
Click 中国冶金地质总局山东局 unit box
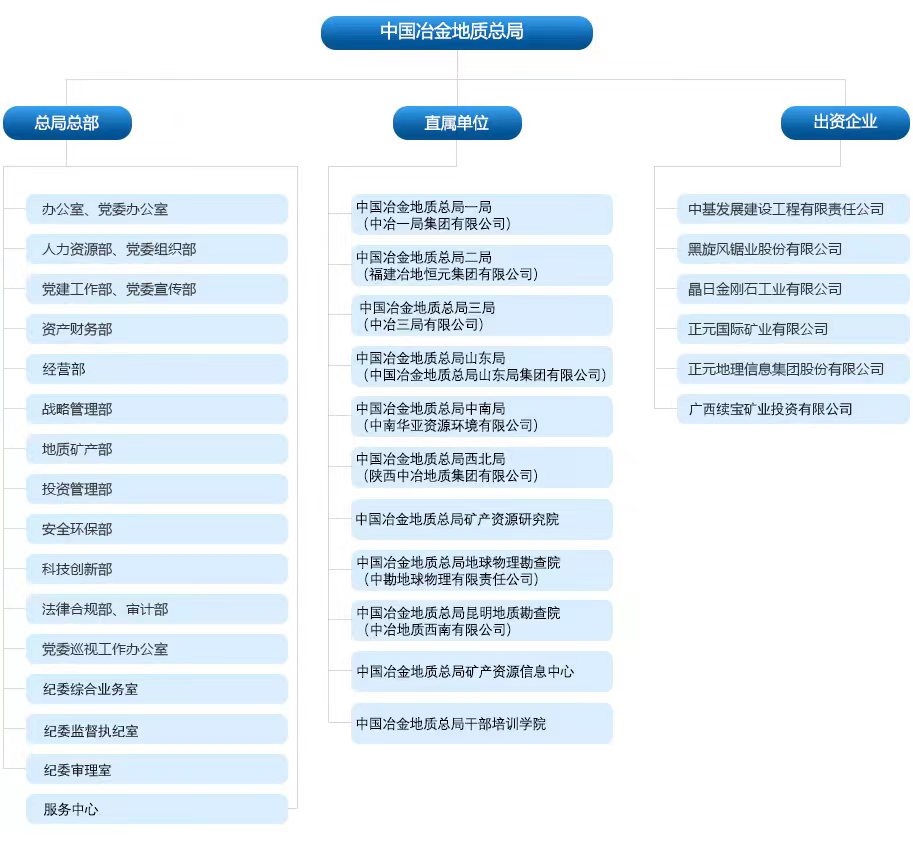[x=481, y=366]
